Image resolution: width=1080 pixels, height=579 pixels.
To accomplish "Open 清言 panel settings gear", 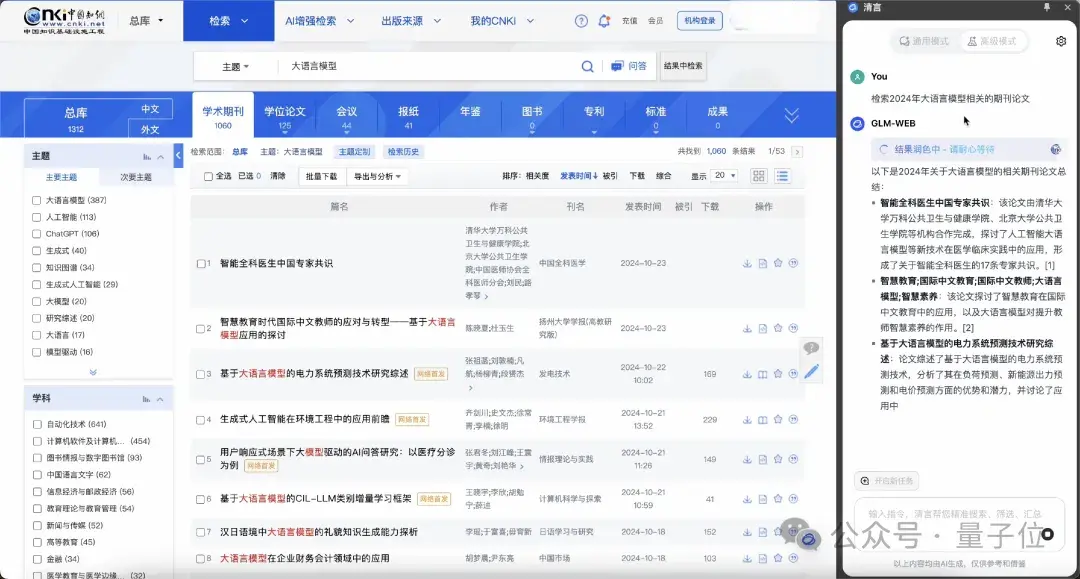I will pos(1061,41).
